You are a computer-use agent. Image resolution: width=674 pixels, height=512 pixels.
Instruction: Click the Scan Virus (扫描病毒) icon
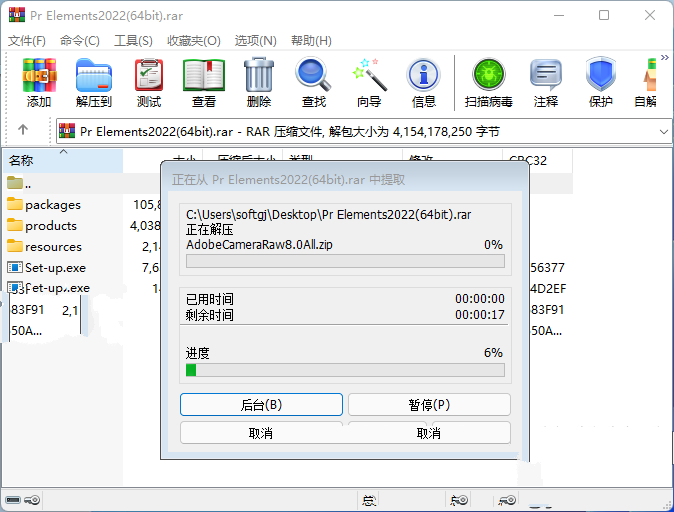(489, 75)
